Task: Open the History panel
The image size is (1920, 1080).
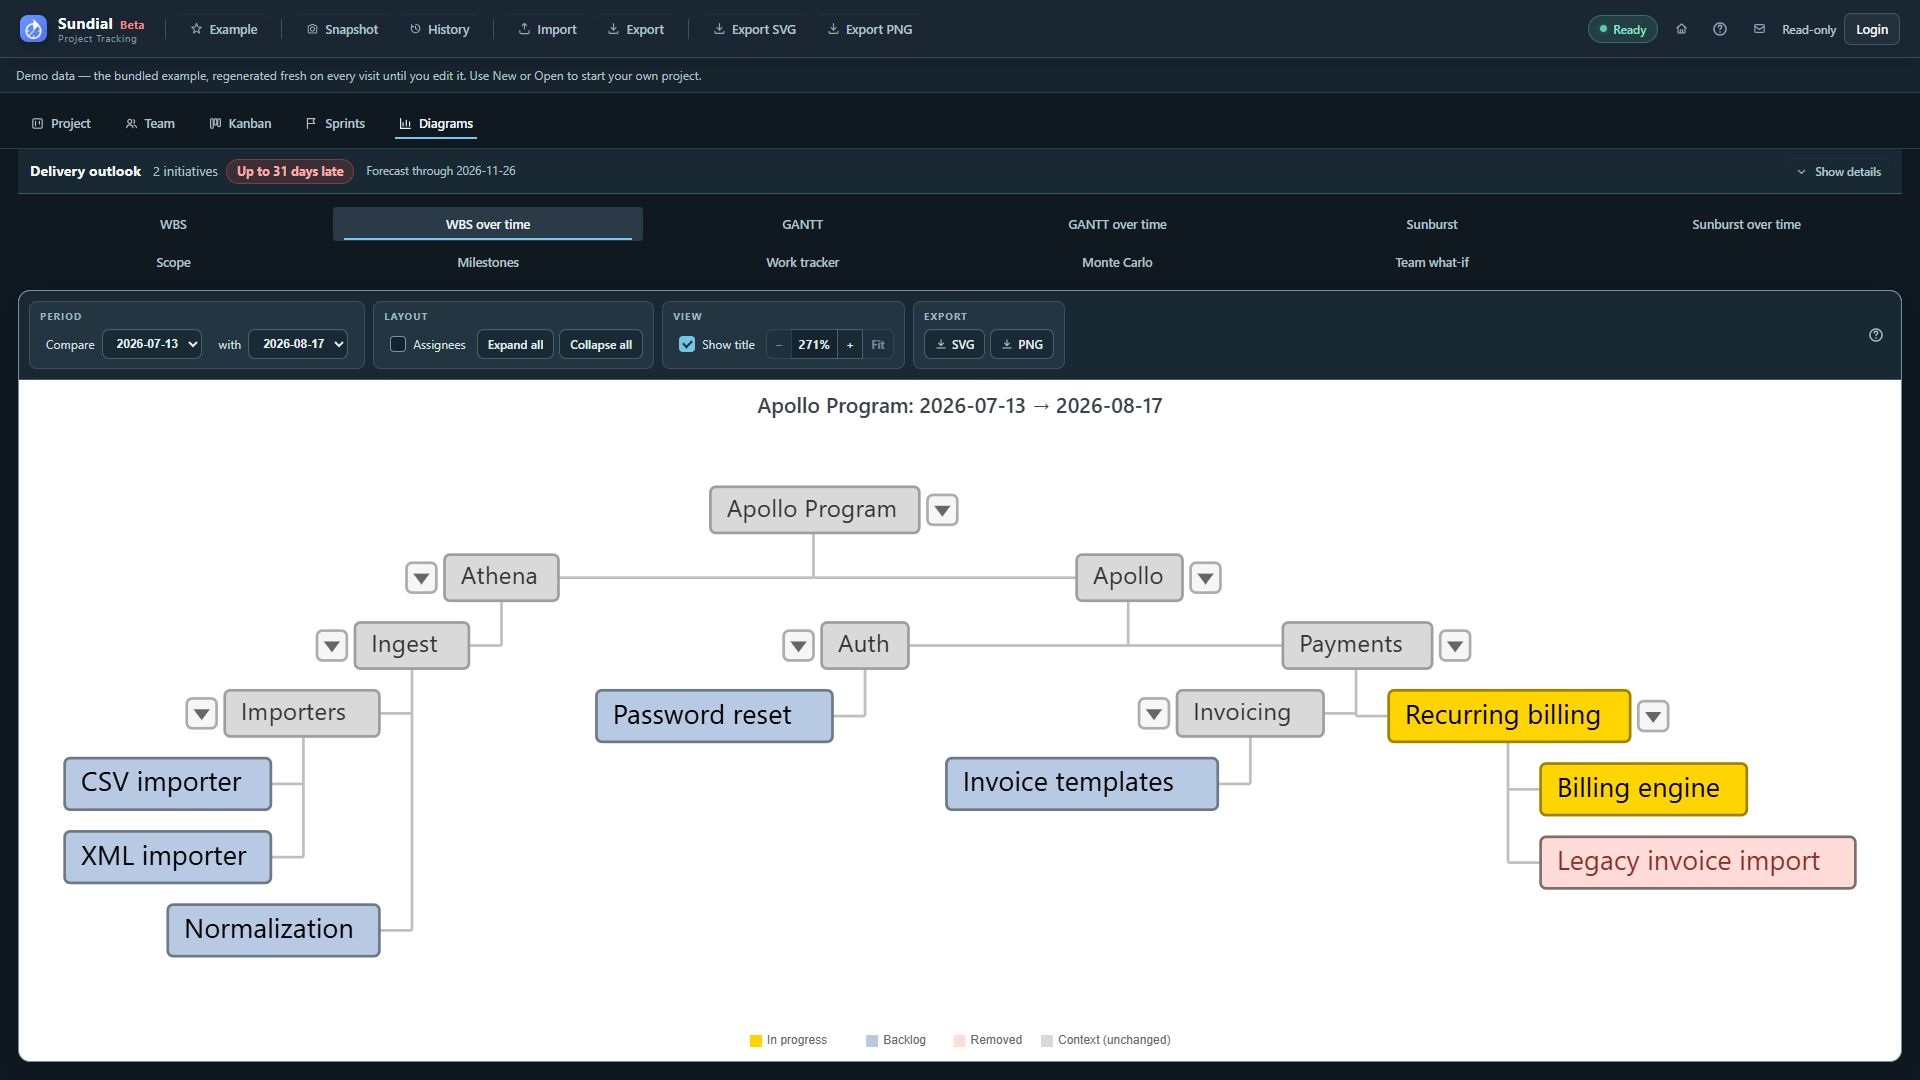Action: click(439, 29)
